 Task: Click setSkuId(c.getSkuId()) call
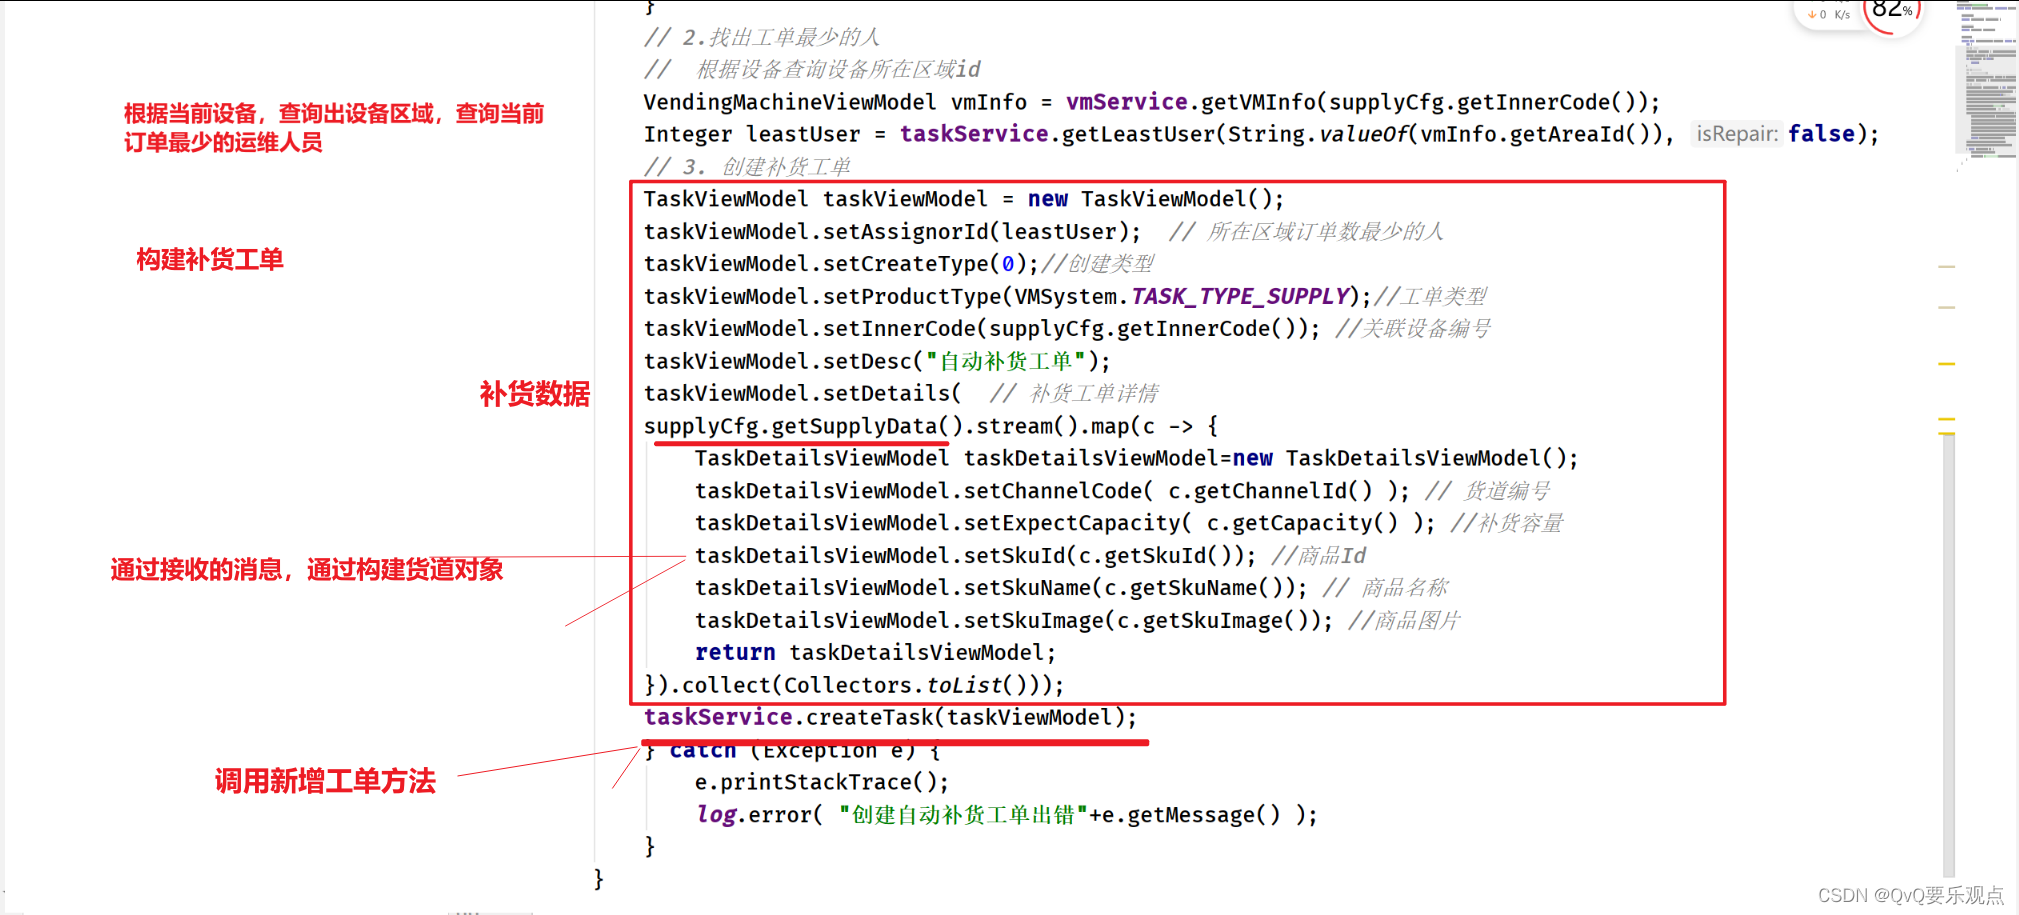(x=1103, y=556)
